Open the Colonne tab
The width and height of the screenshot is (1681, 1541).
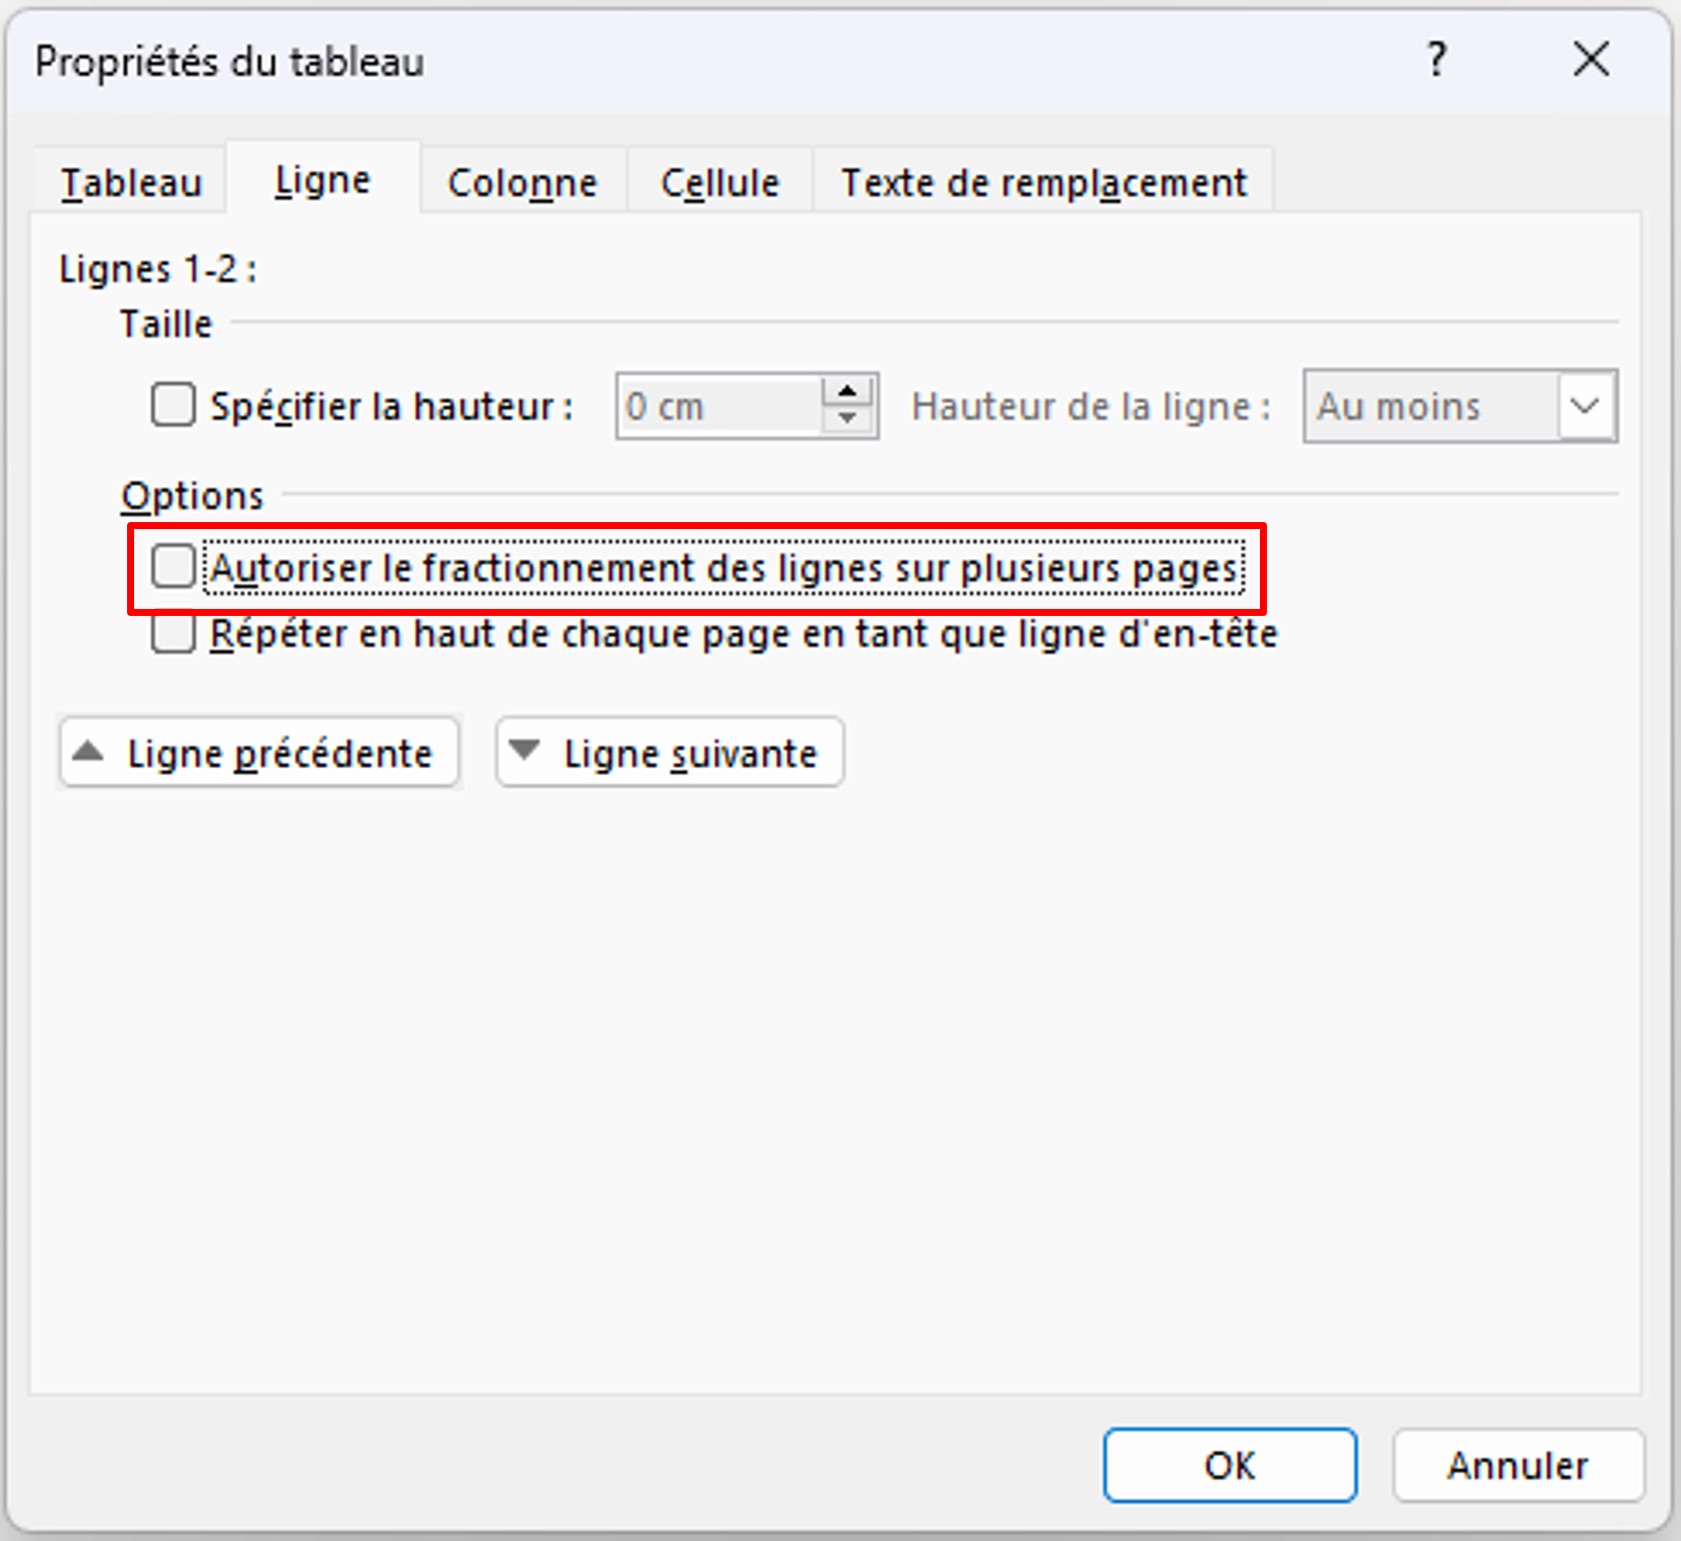click(x=522, y=183)
